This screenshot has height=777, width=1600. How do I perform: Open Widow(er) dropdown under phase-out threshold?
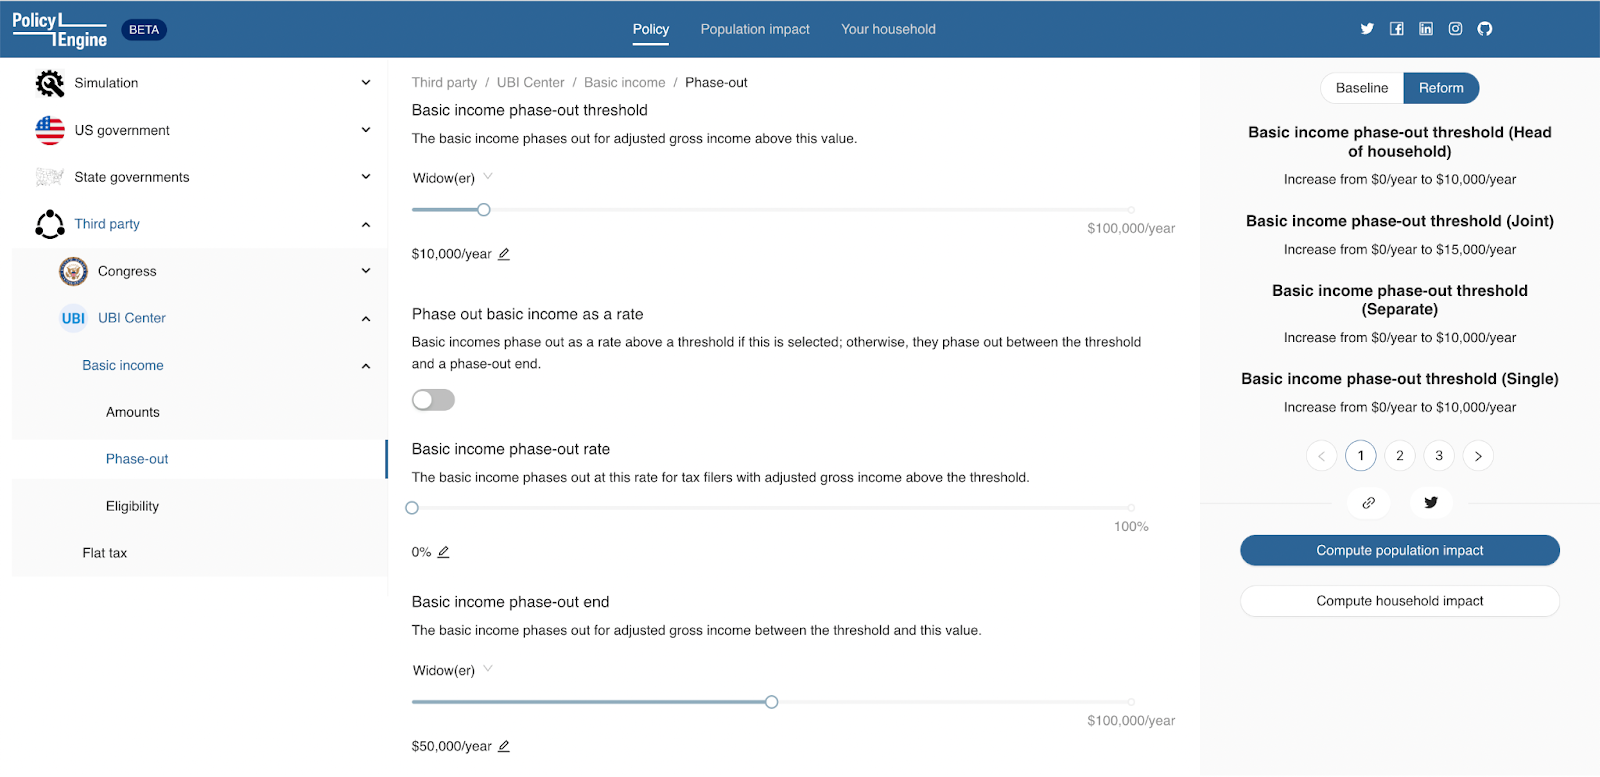pos(453,178)
